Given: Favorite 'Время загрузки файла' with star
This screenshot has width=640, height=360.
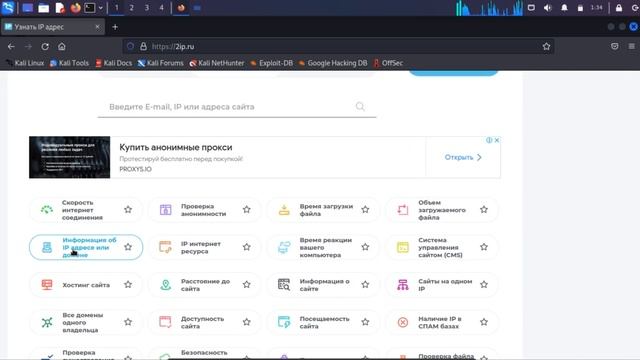Looking at the screenshot, I should pos(365,209).
